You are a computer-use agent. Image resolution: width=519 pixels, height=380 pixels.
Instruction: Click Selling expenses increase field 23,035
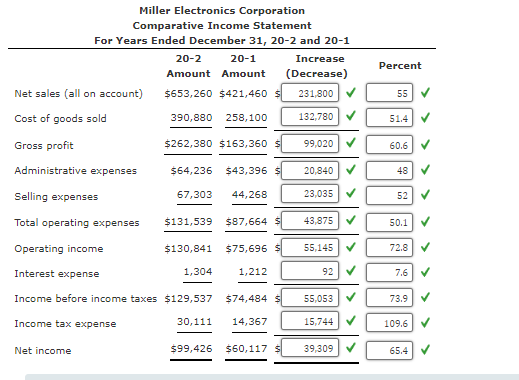click(310, 193)
